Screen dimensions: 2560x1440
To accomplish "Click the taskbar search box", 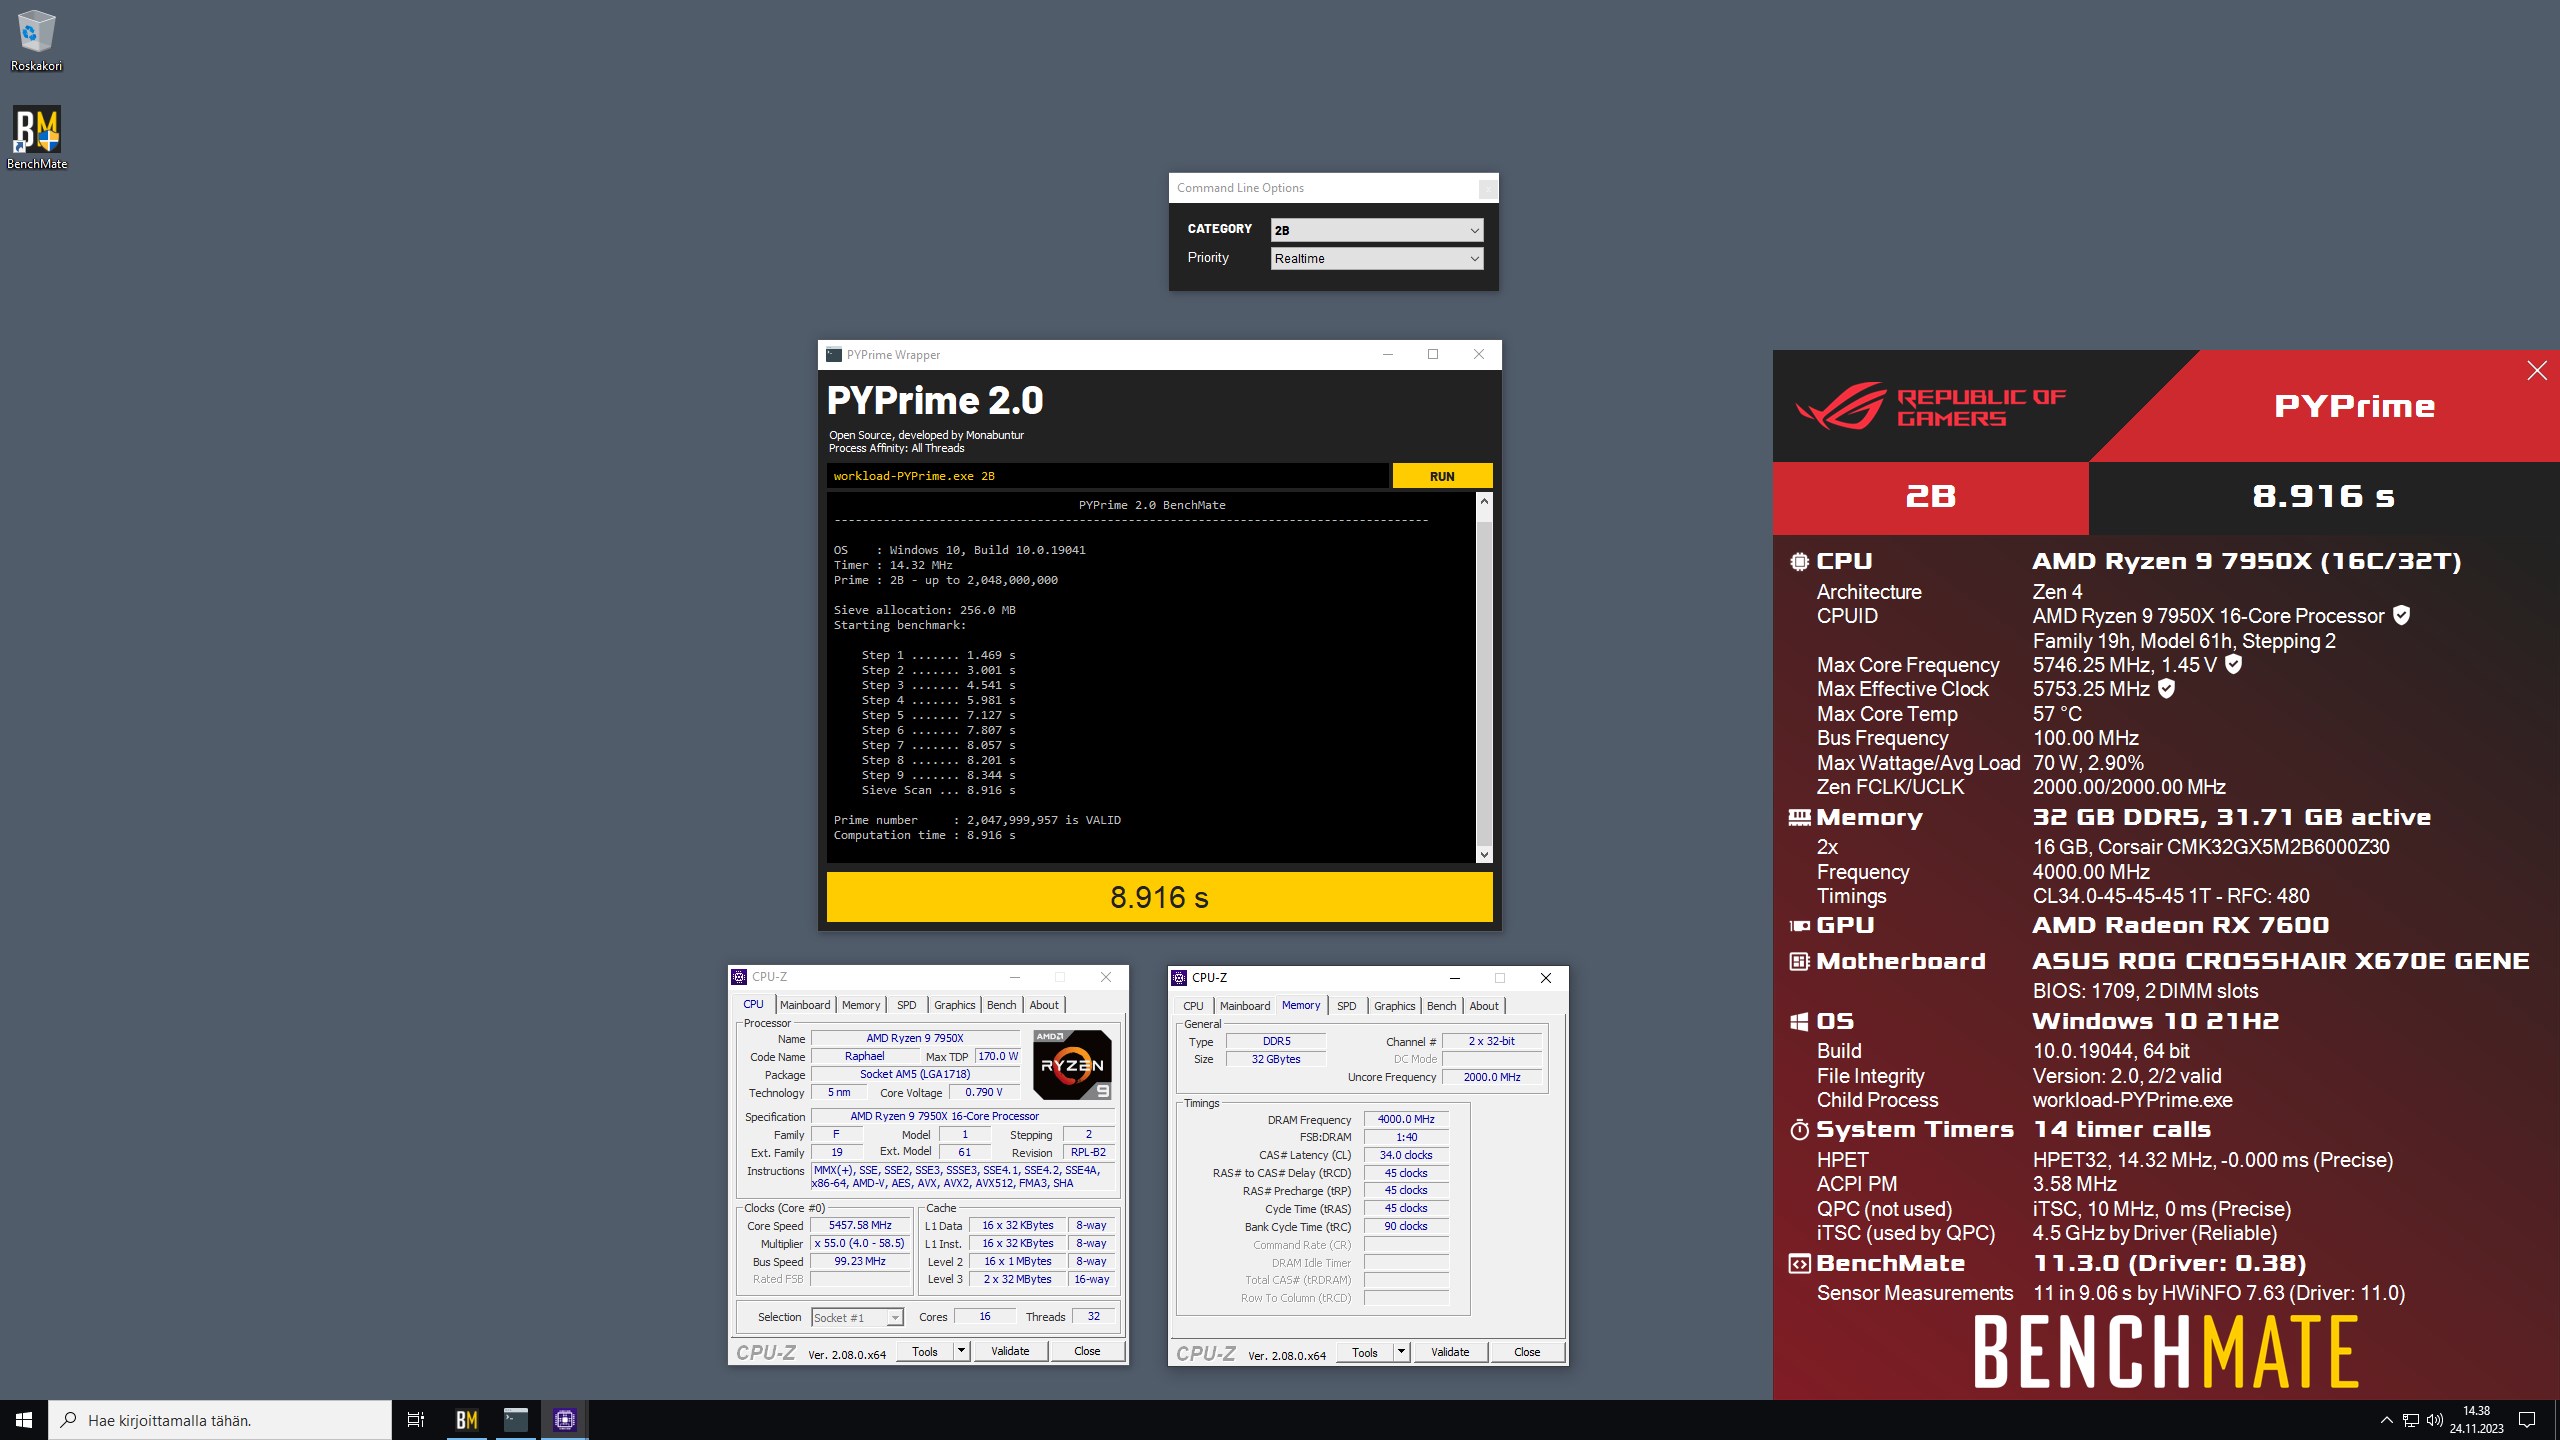I will (x=220, y=1420).
